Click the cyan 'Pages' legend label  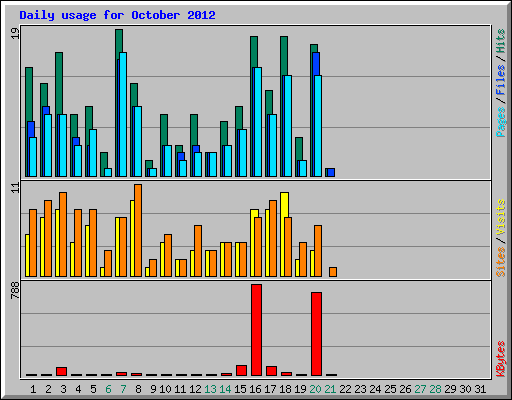(501, 122)
